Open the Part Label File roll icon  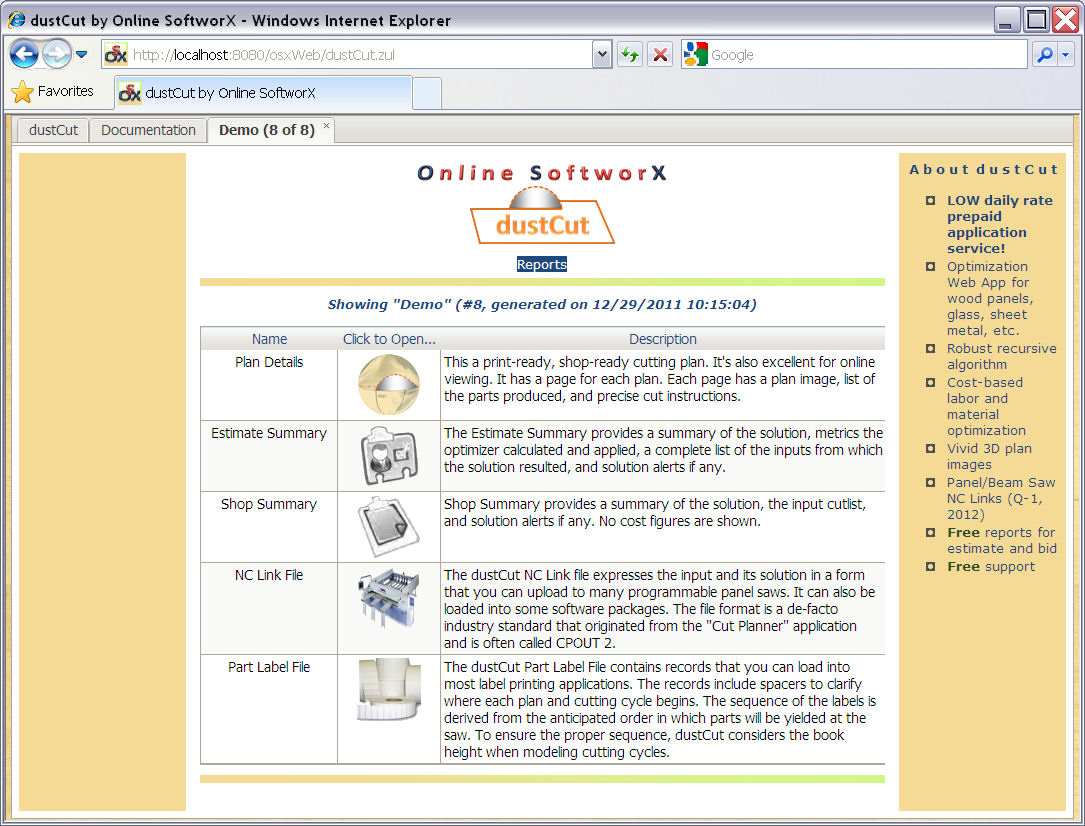[x=389, y=689]
